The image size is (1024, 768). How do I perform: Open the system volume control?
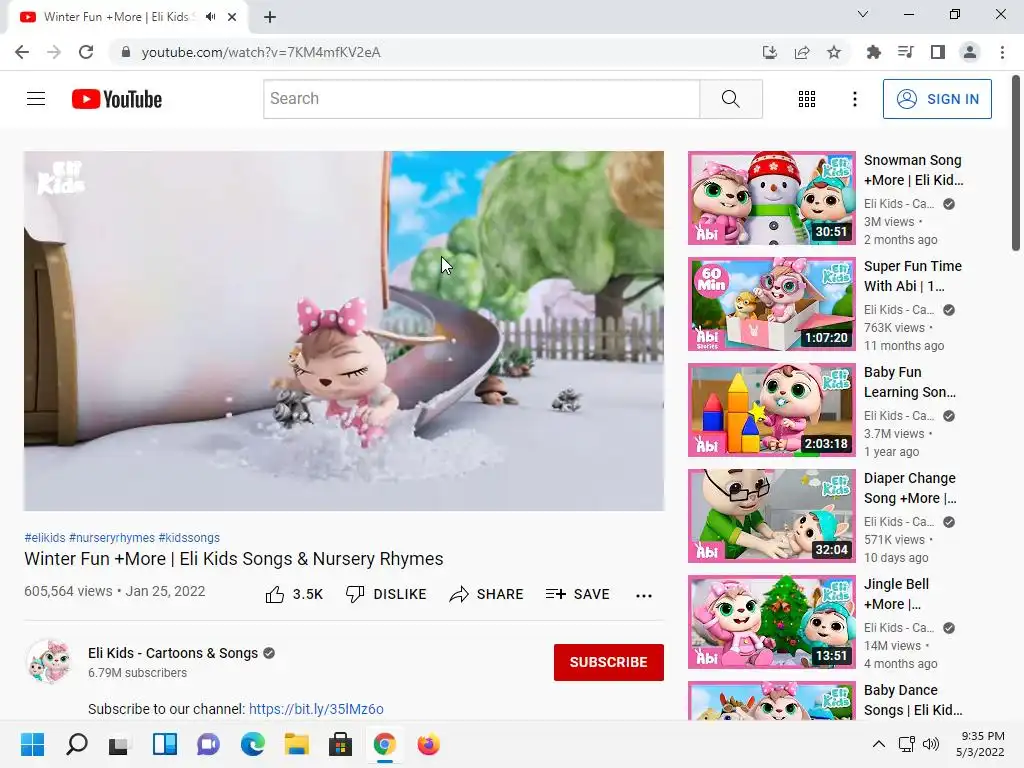coord(931,744)
